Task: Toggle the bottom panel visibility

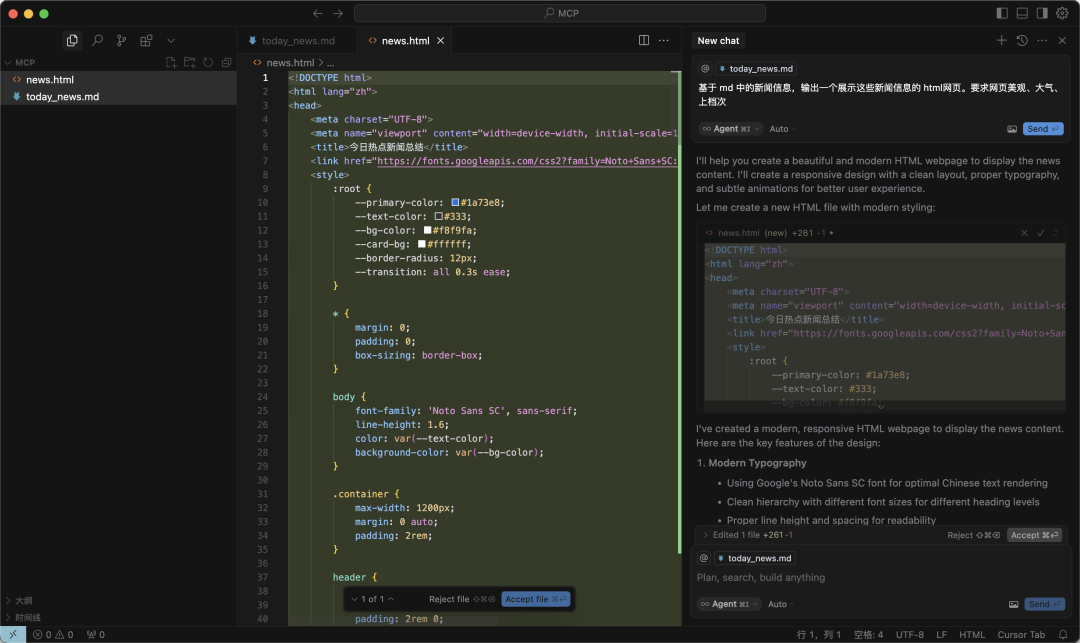Action: coord(1022,13)
